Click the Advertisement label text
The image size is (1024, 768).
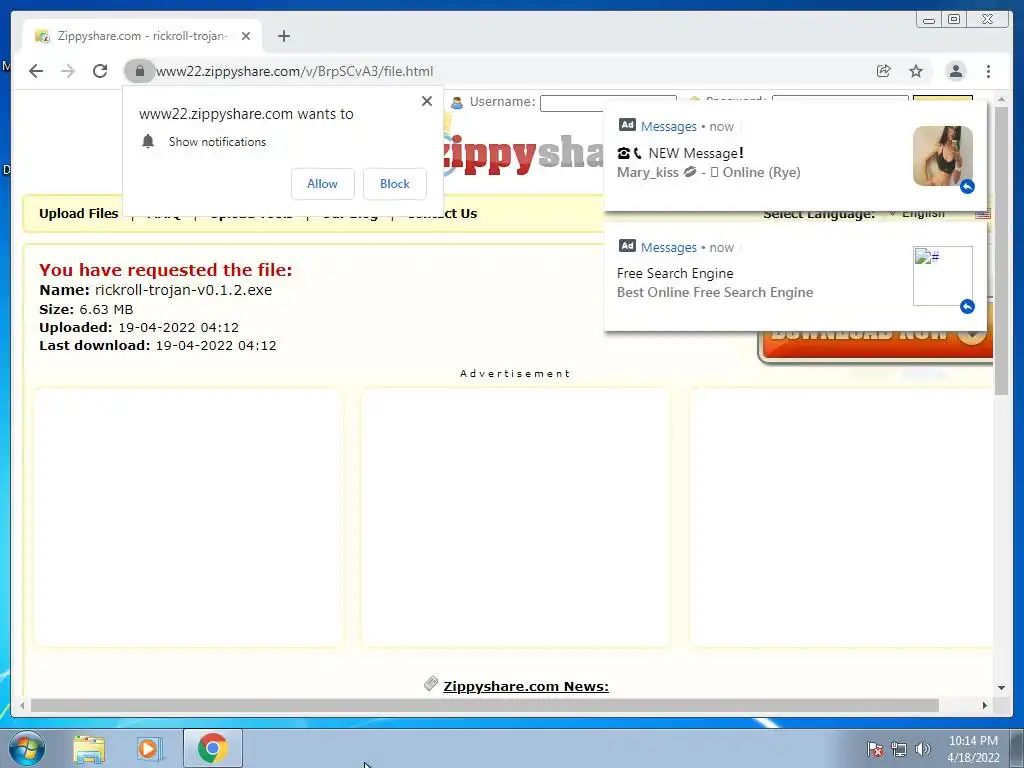[515, 374]
